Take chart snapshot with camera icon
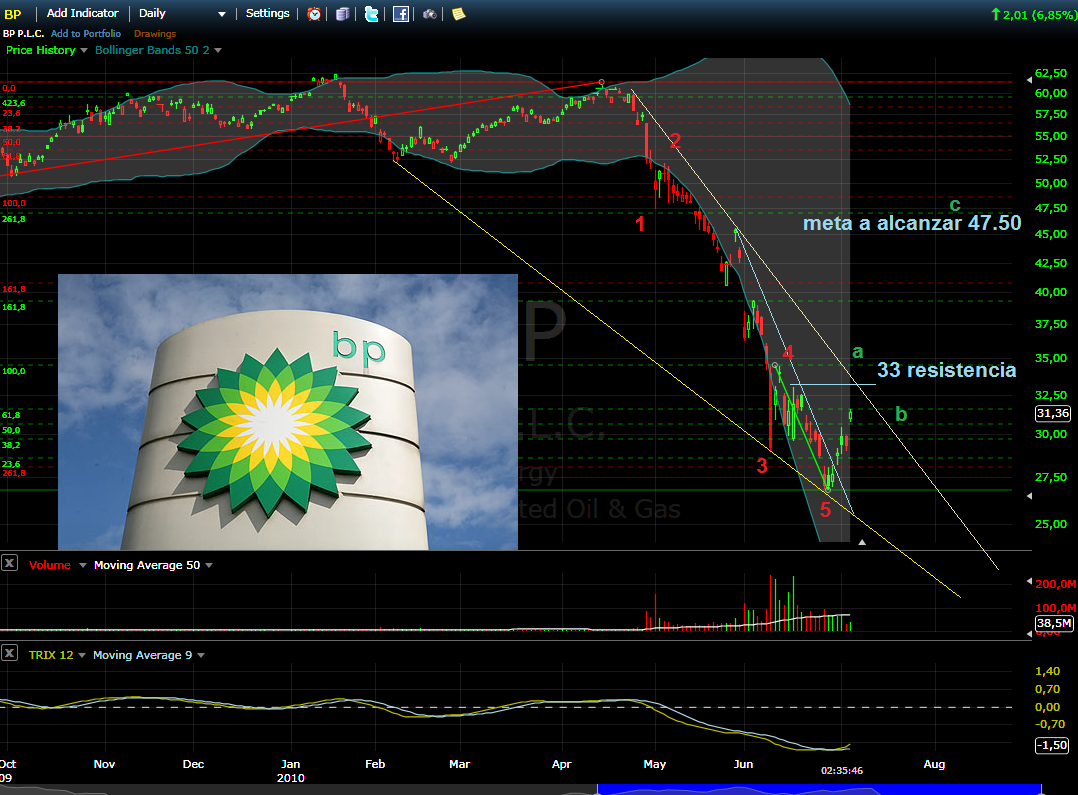This screenshot has height=795, width=1078. click(430, 14)
